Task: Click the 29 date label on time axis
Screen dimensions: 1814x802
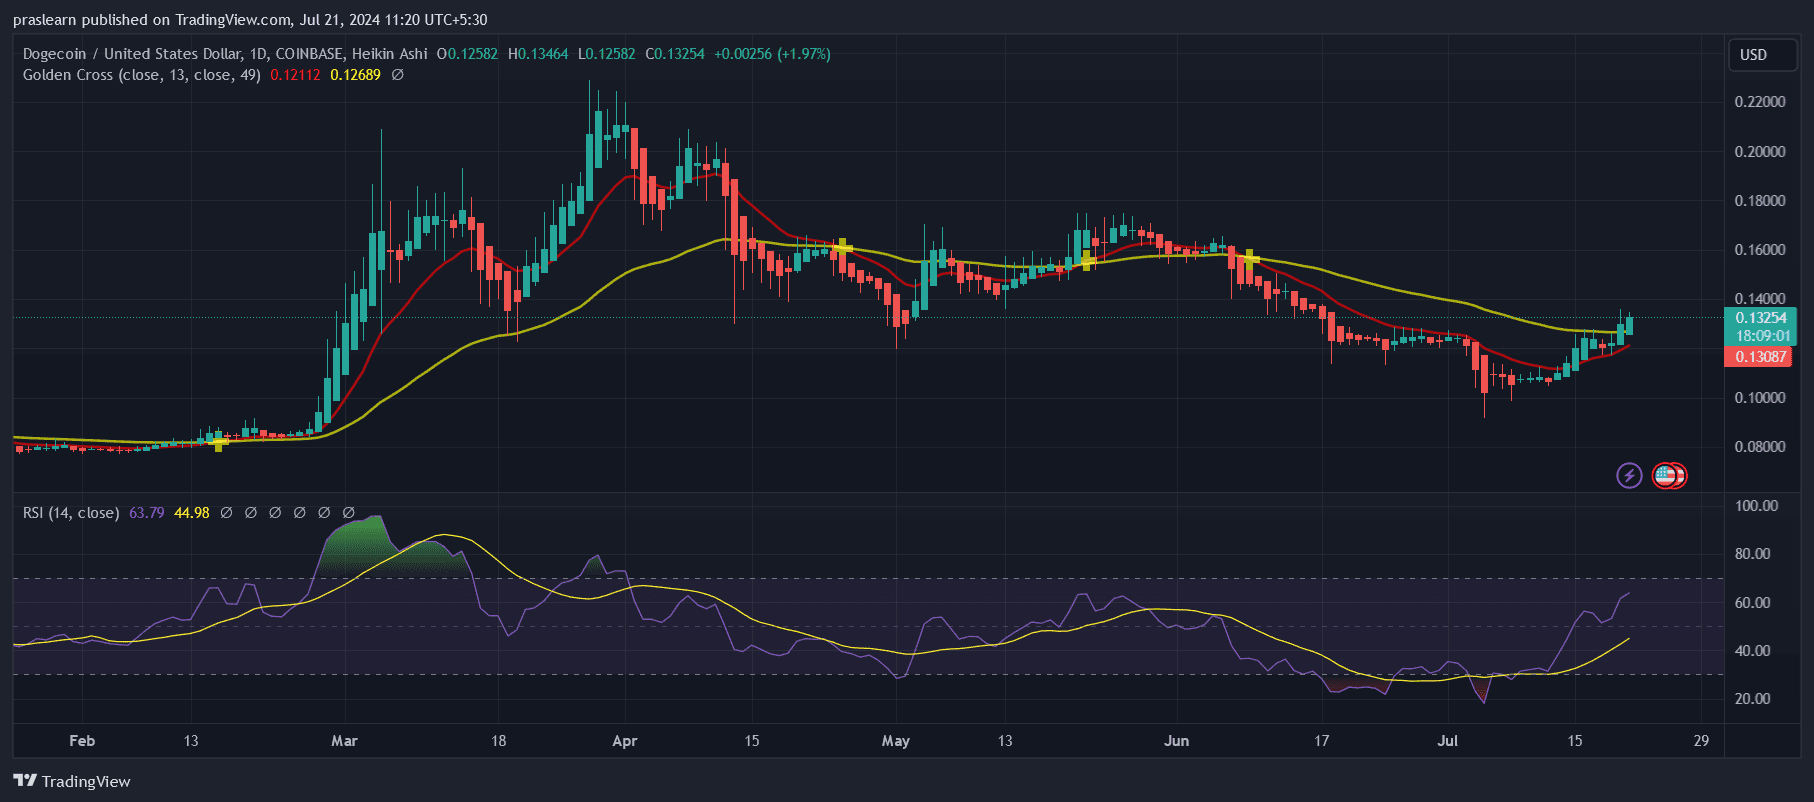Action: [x=1701, y=741]
